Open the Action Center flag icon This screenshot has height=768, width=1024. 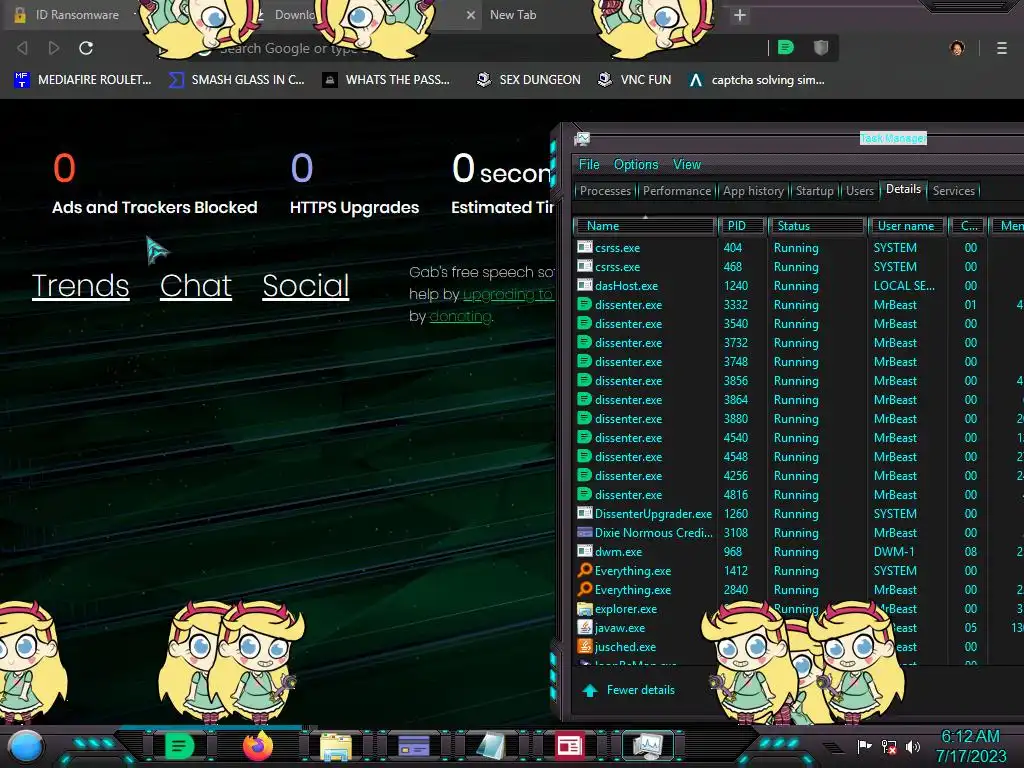[864, 746]
